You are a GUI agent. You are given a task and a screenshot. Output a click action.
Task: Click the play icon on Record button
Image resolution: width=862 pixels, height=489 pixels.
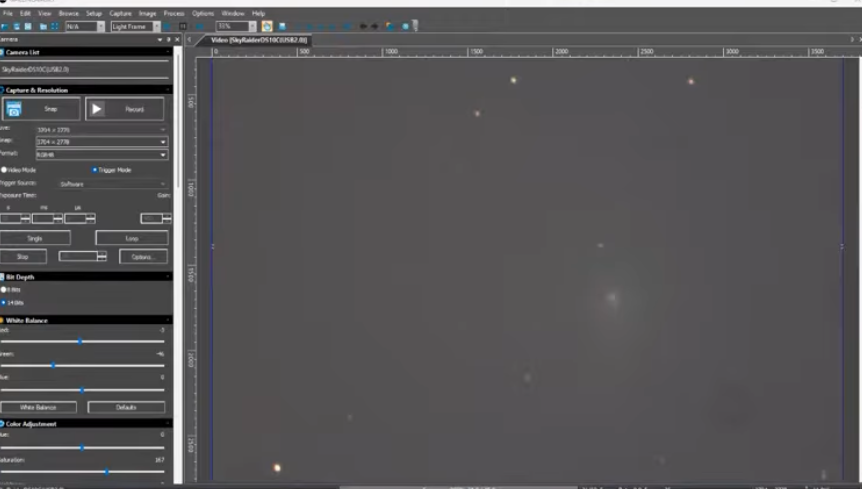(97, 109)
